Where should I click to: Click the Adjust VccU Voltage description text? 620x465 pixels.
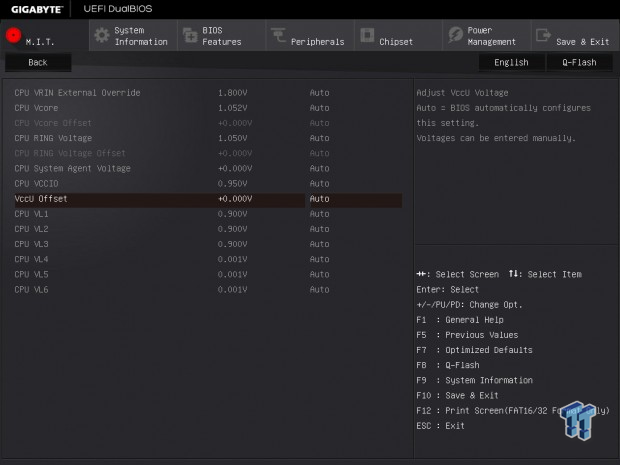pos(462,93)
